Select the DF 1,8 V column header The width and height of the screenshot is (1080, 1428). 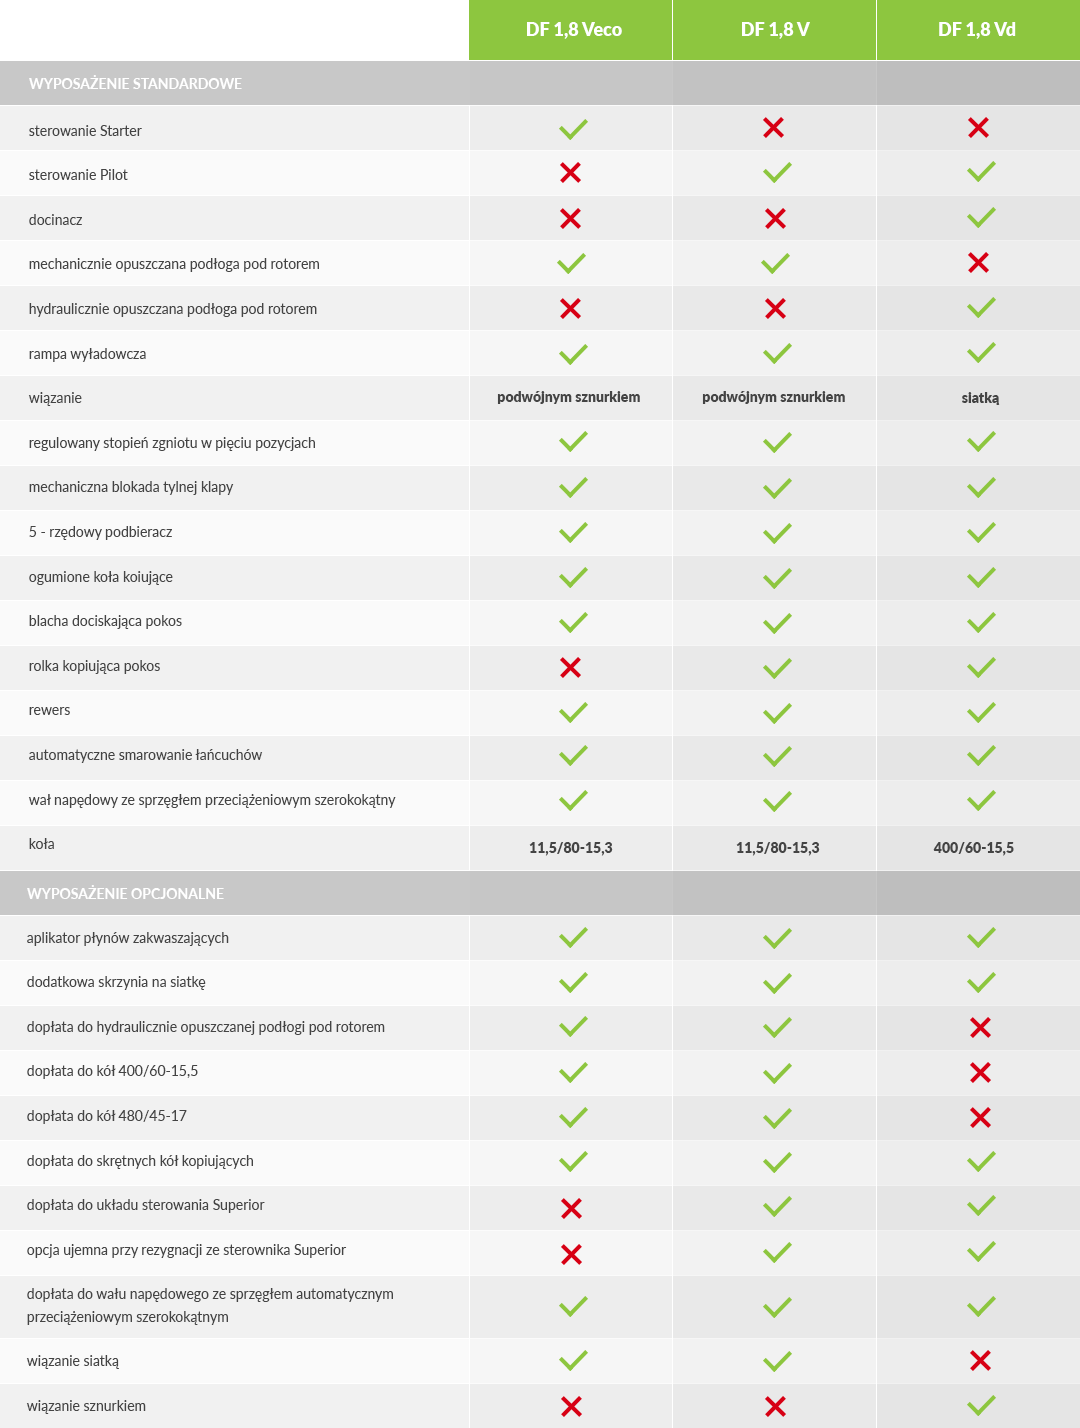point(775,30)
